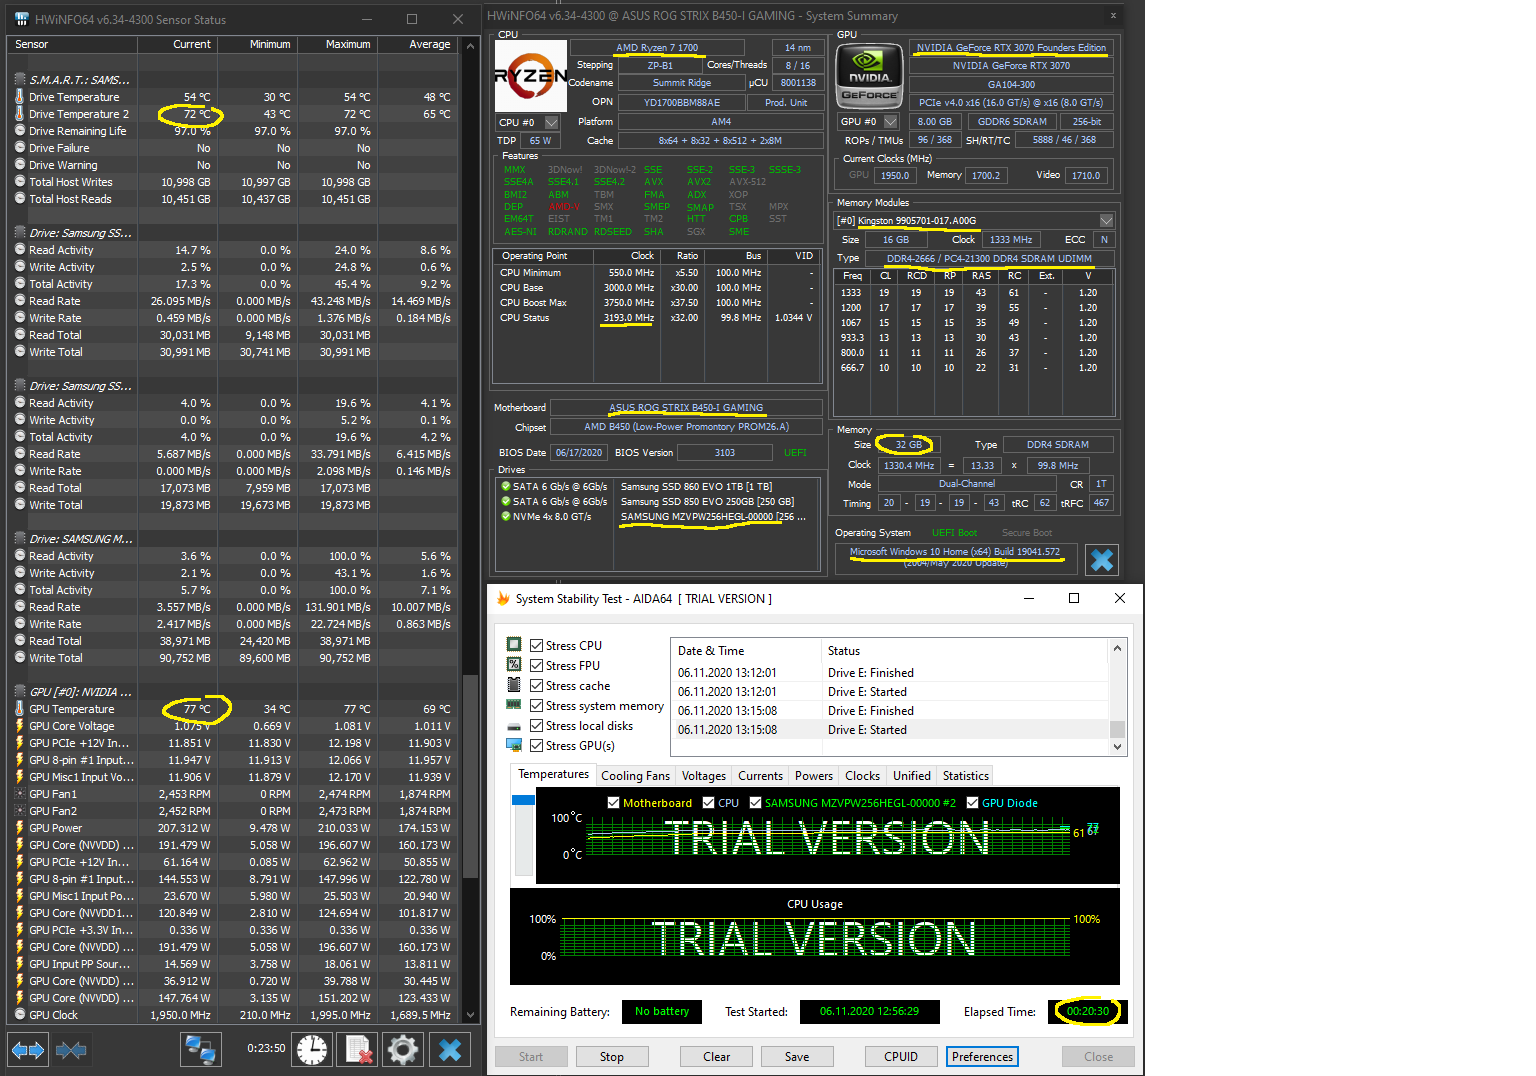Uncheck the Stress FPU checkbox
Image resolution: width=1536 pixels, height=1076 pixels.
pos(537,666)
